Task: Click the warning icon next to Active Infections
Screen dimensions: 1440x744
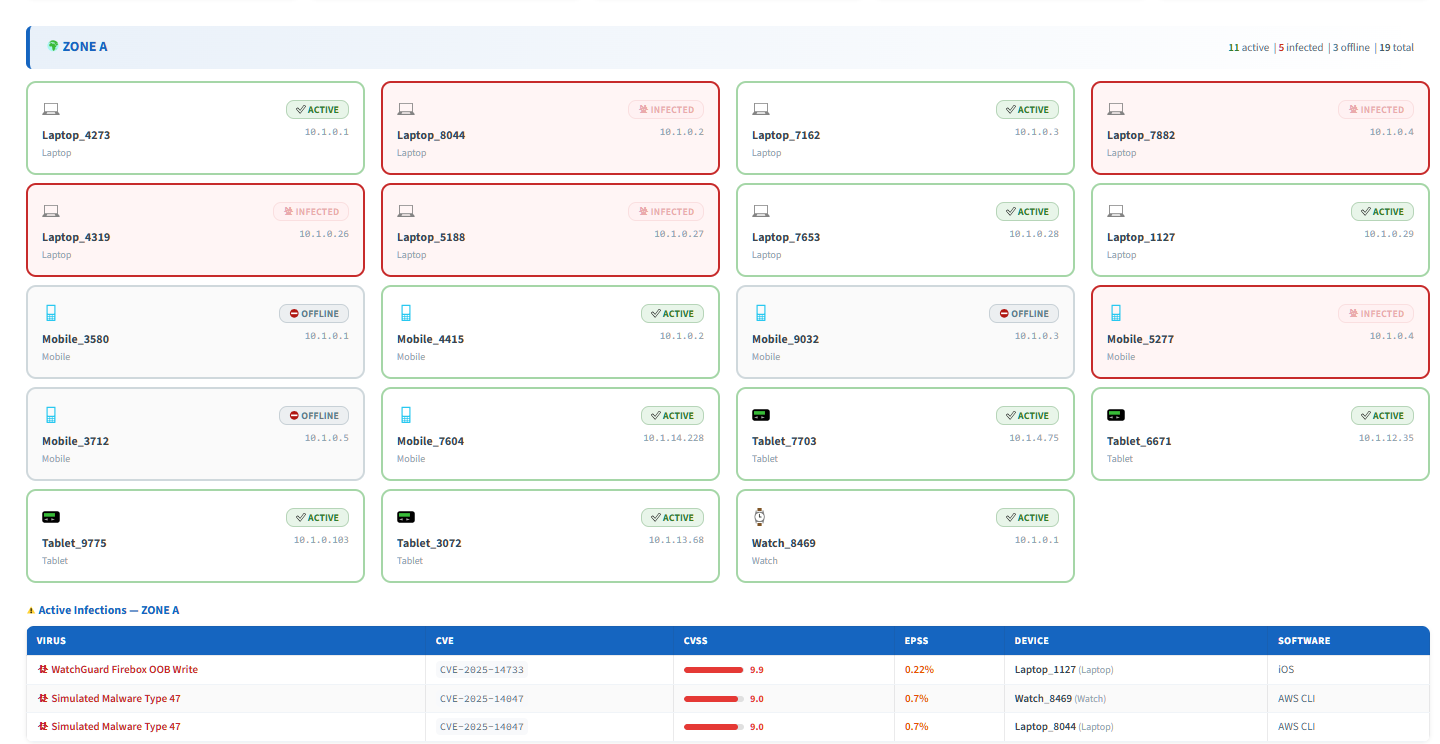Action: coord(31,610)
